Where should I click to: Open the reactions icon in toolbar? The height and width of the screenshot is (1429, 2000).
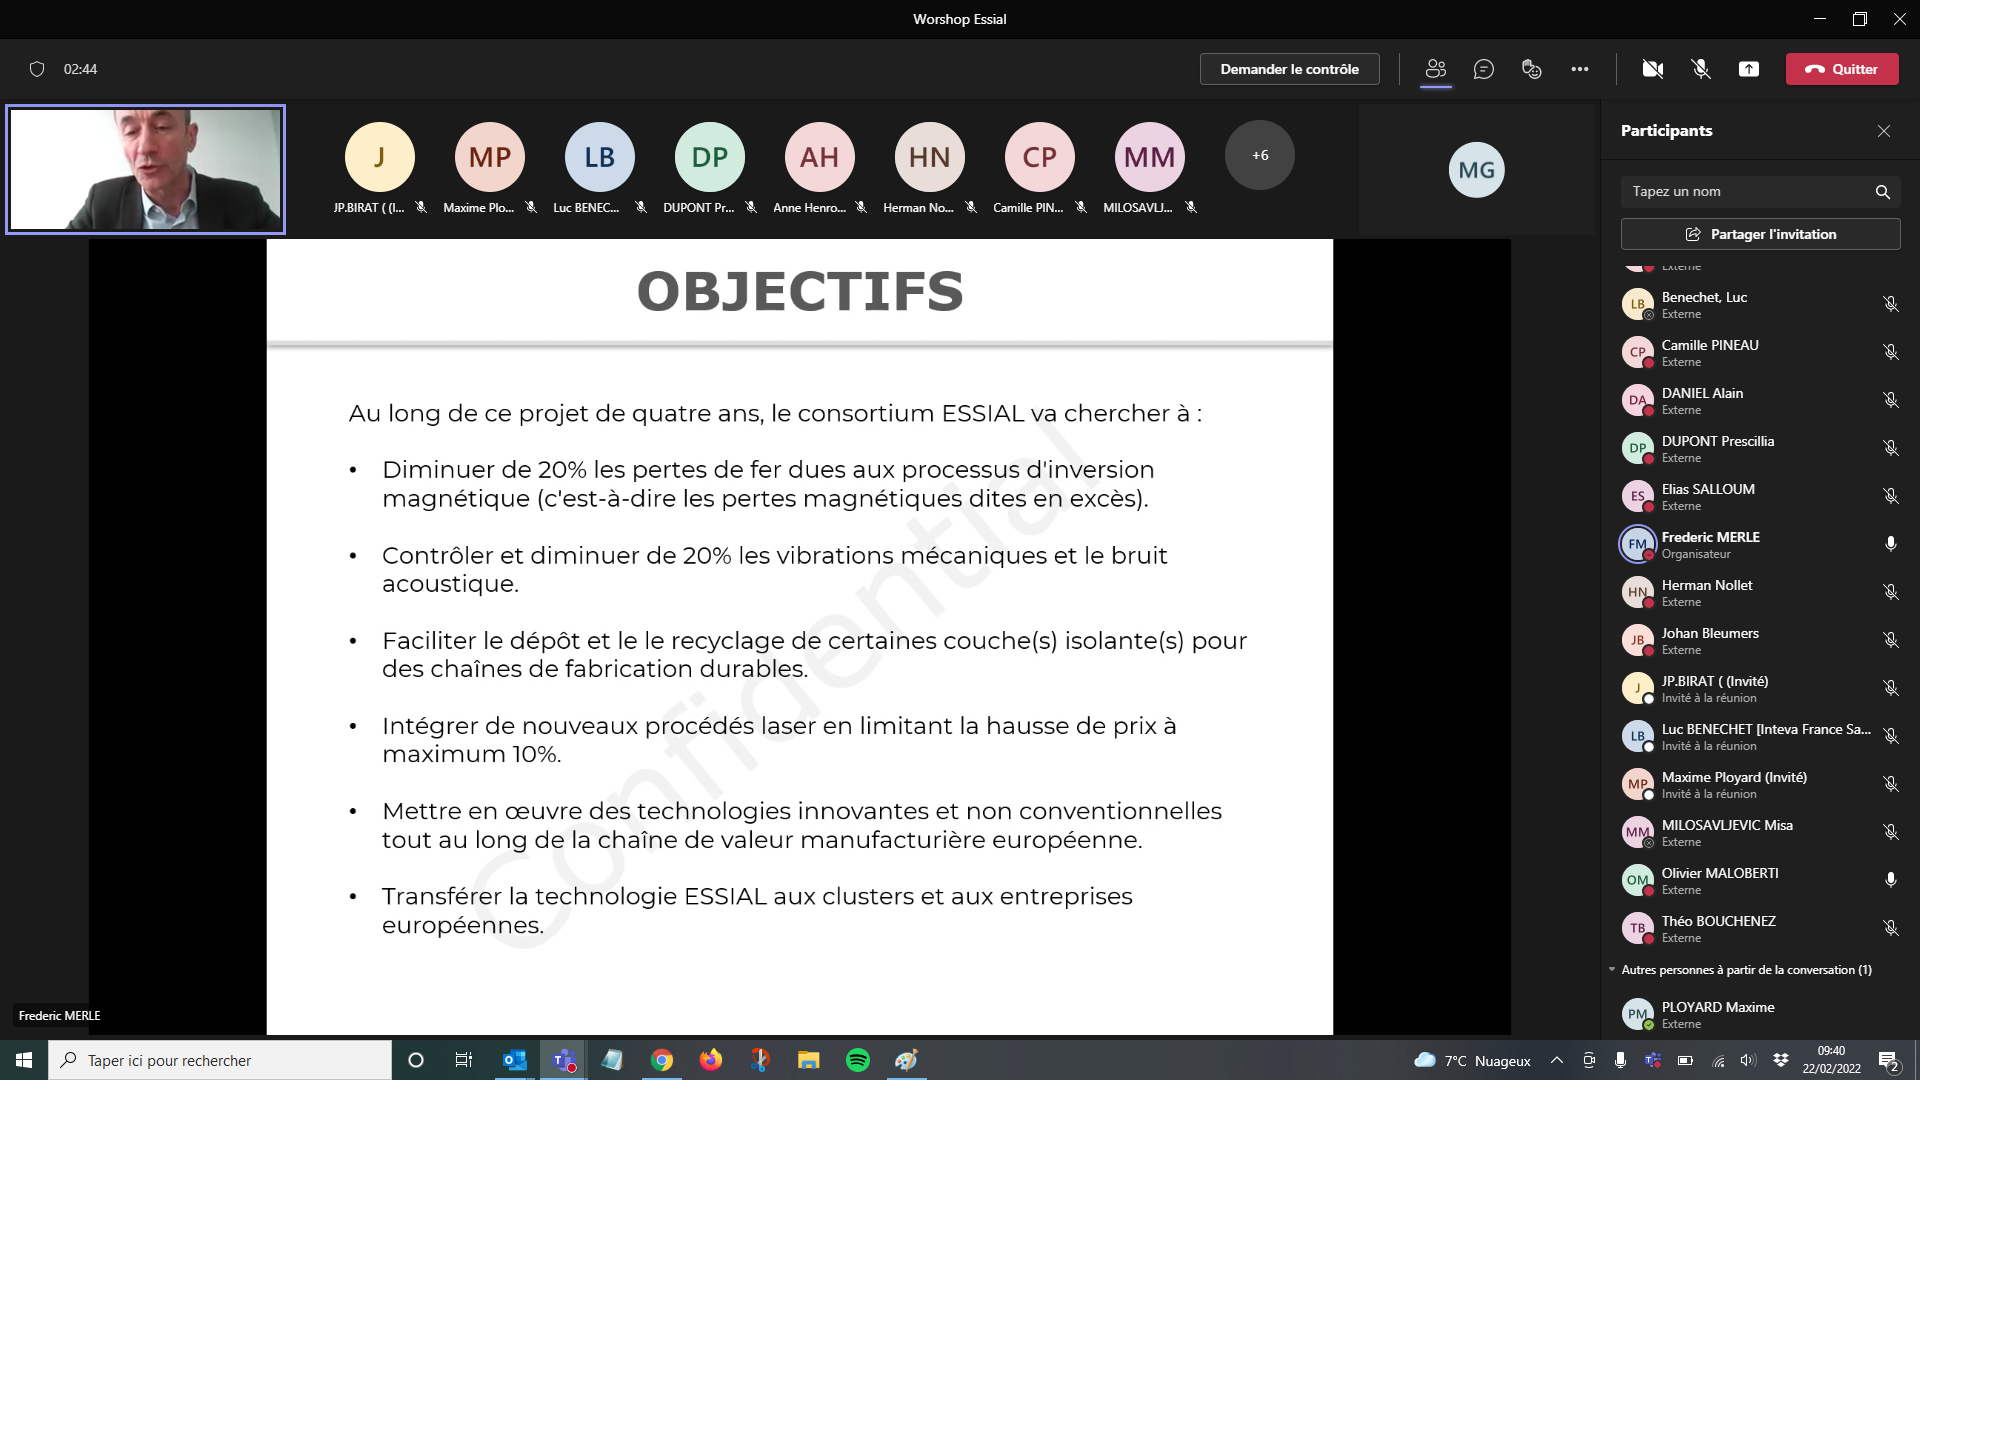(1532, 69)
